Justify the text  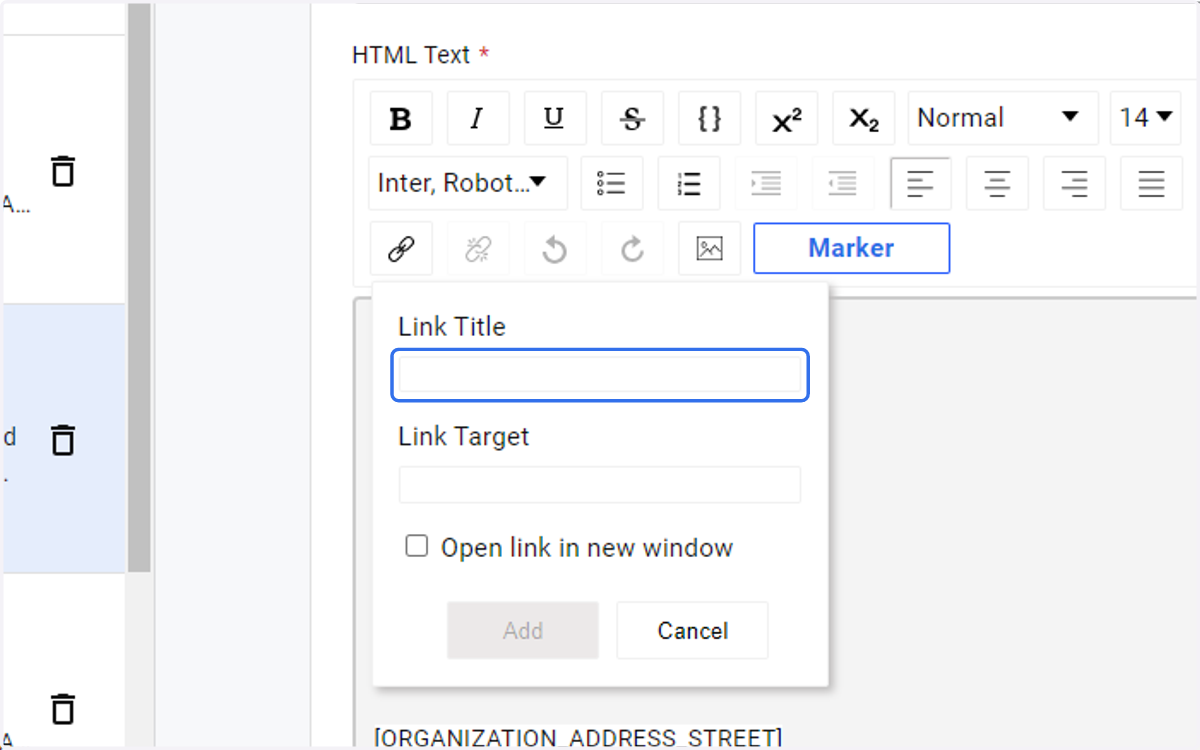[x=1151, y=183]
